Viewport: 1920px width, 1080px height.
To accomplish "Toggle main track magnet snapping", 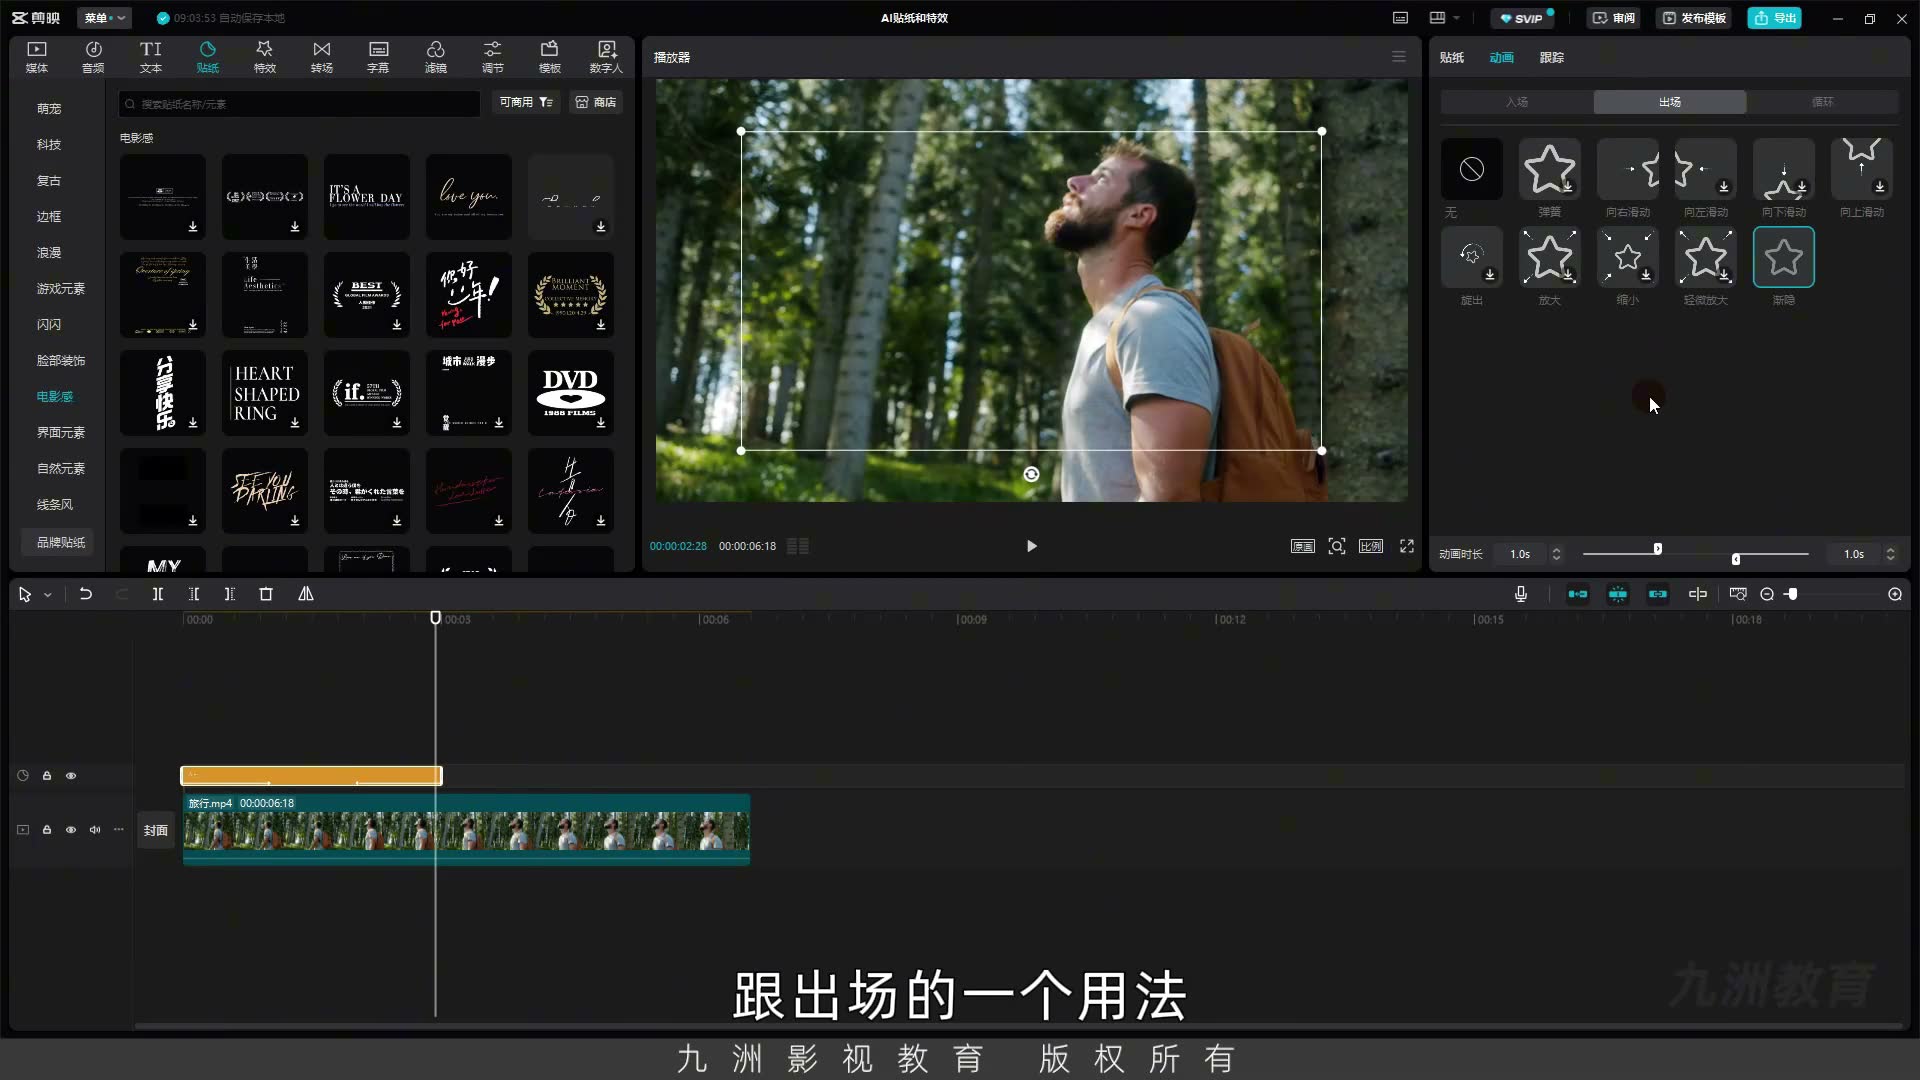I will [1577, 594].
